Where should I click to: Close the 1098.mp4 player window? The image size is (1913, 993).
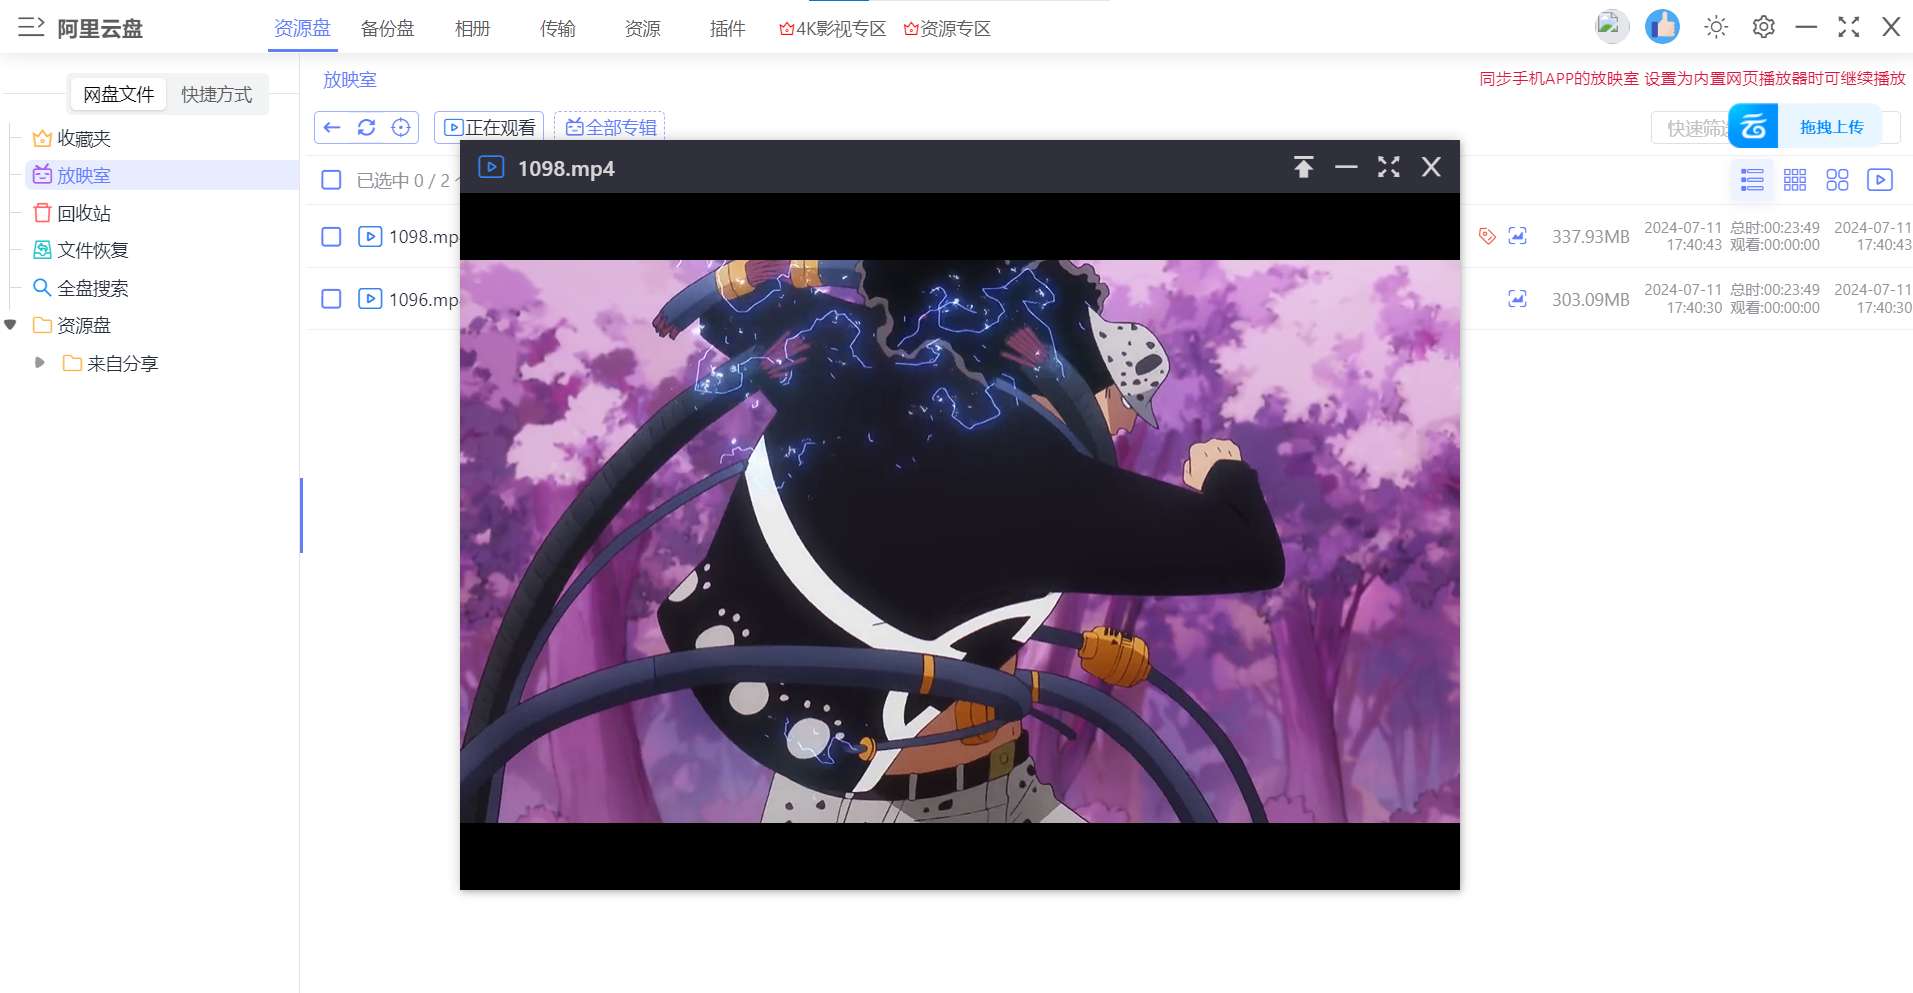(x=1431, y=167)
